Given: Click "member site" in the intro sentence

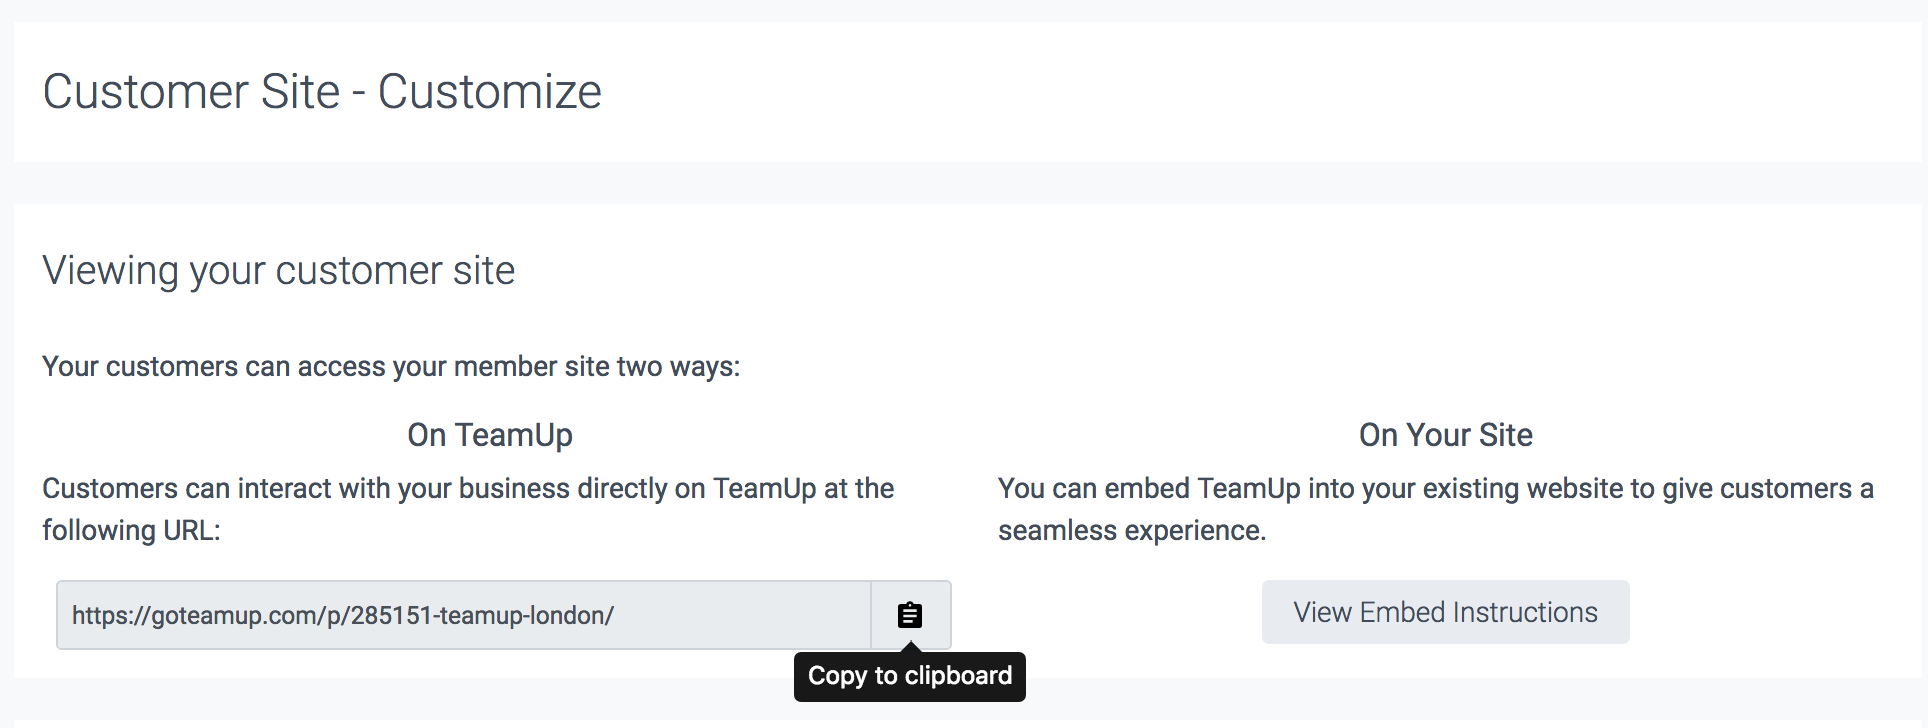Looking at the screenshot, I should (530, 367).
